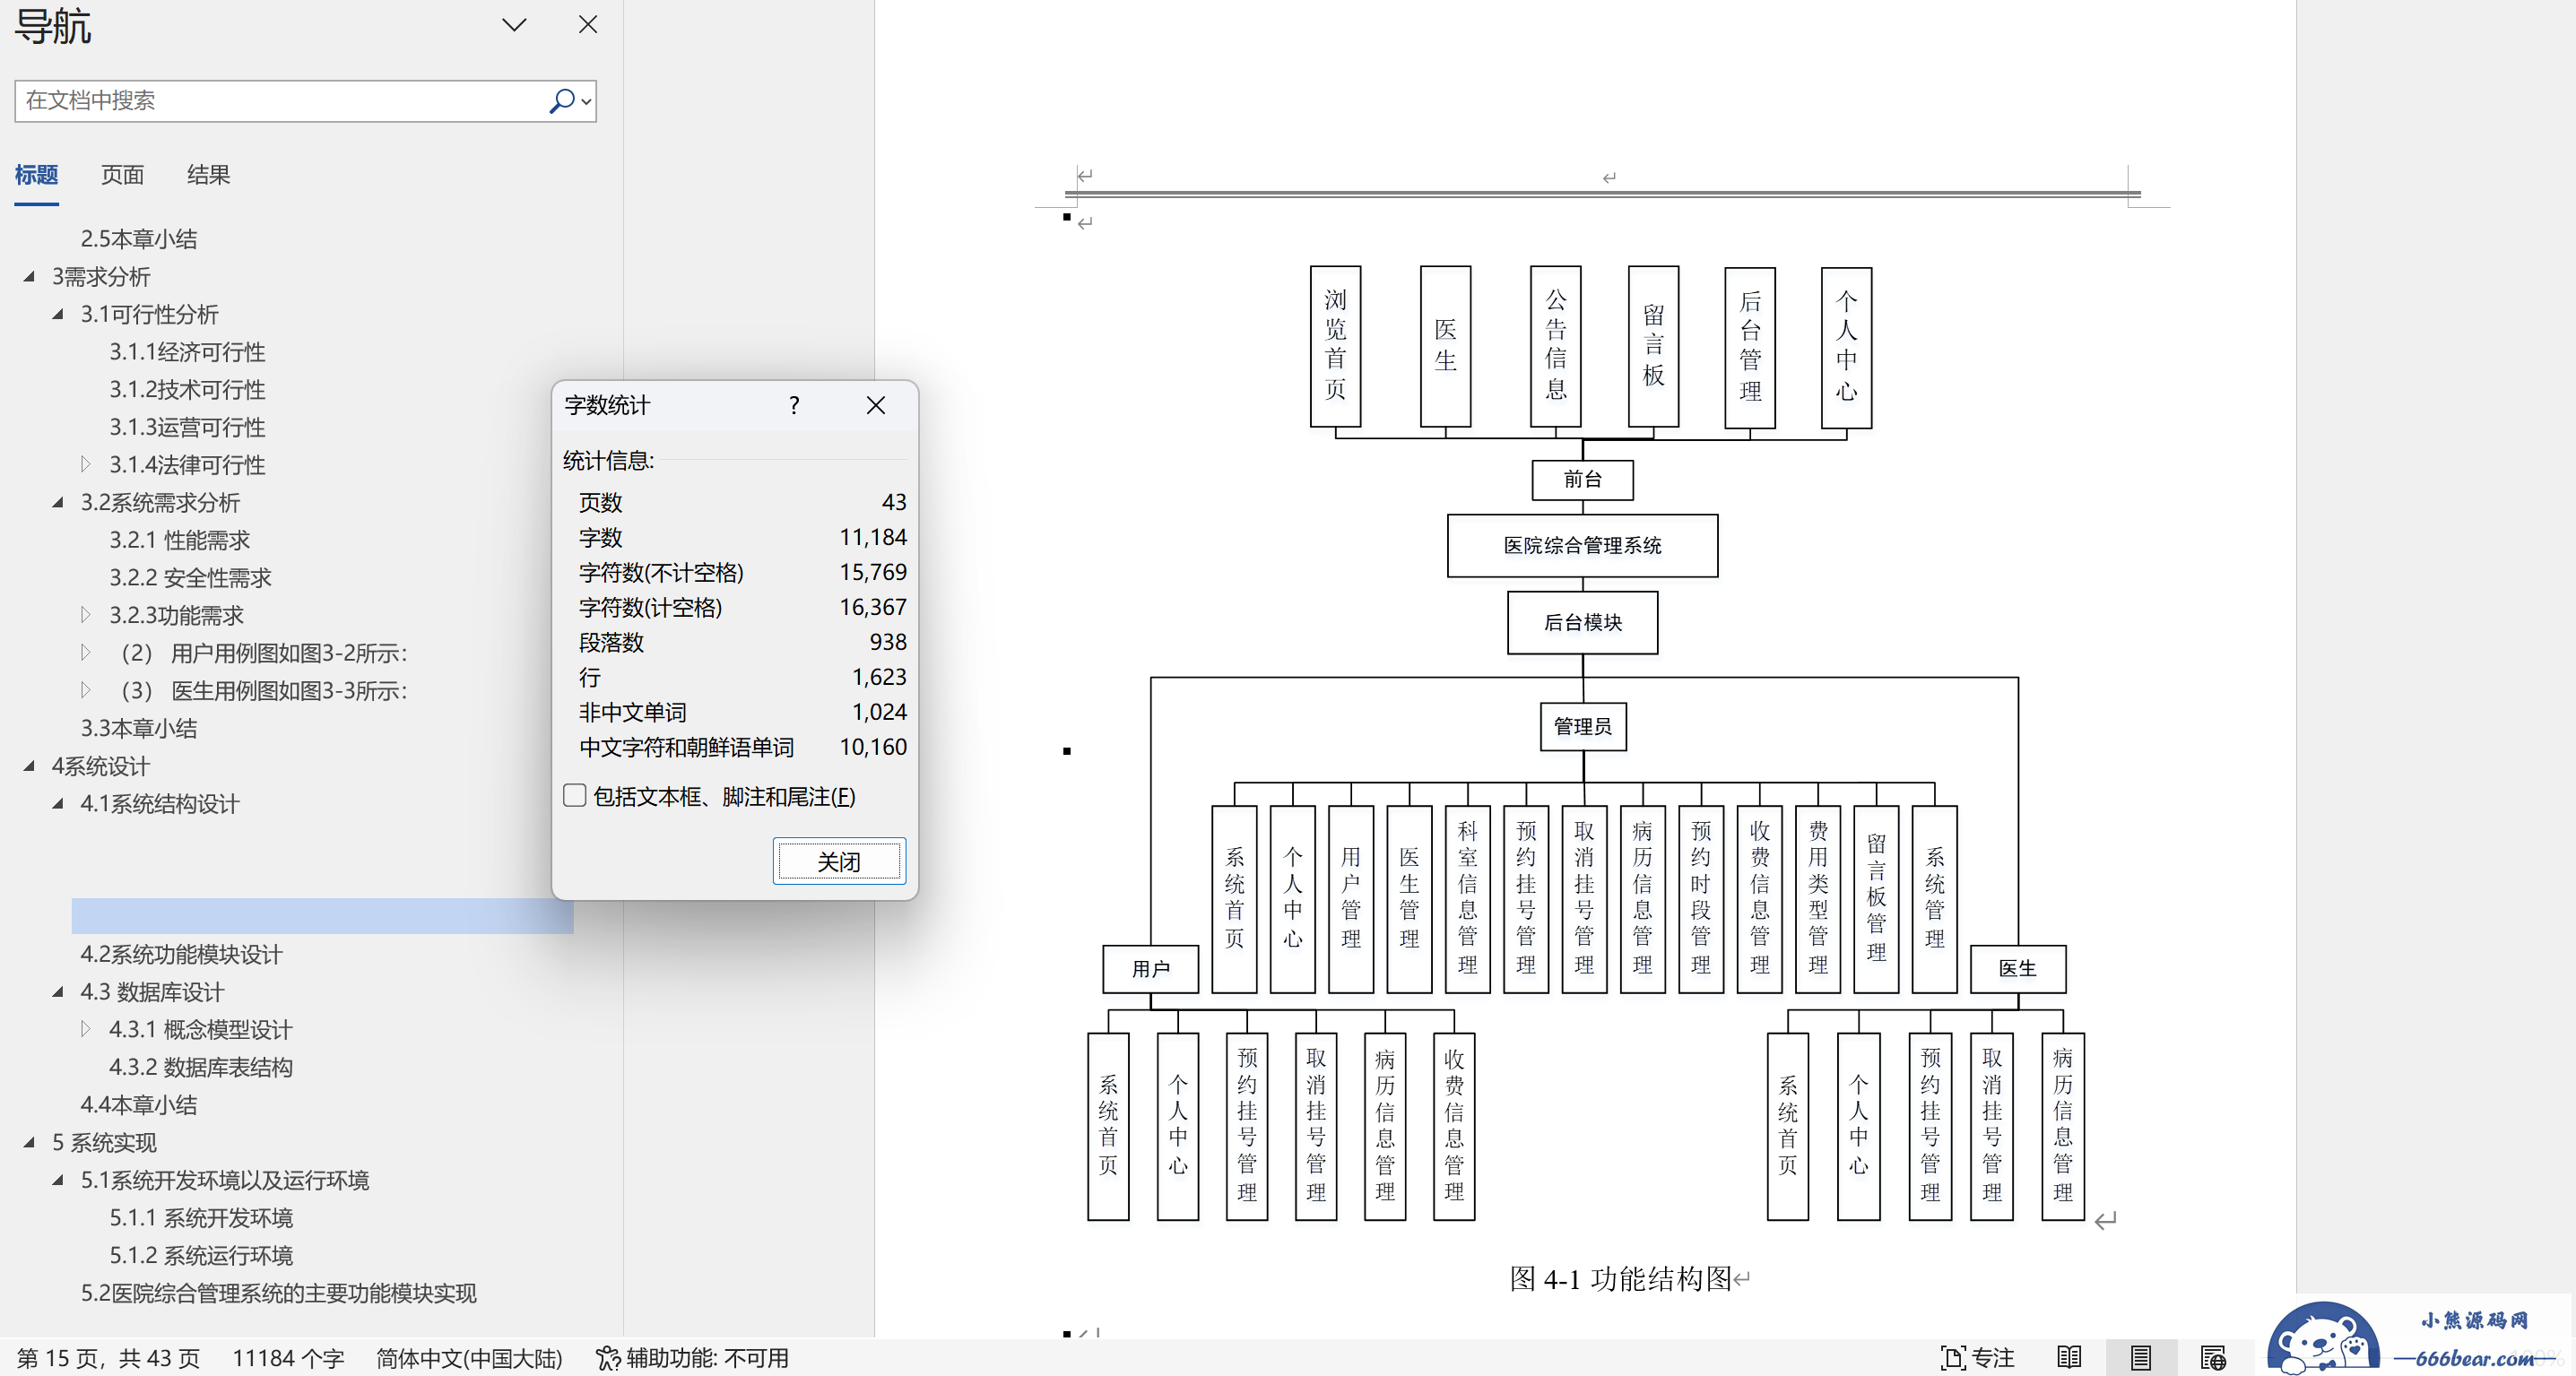
Task: Enable include textboxes, footnotes and endnotes checkbox
Action: [x=575, y=796]
